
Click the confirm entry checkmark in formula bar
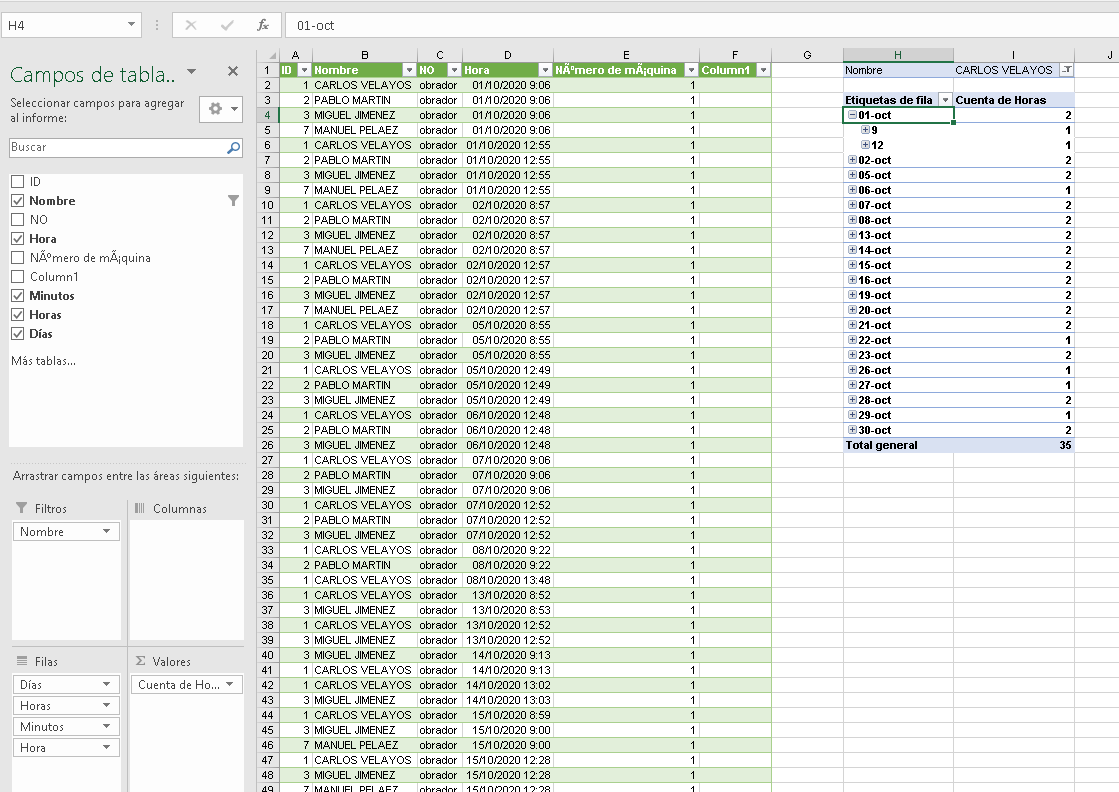[x=227, y=25]
